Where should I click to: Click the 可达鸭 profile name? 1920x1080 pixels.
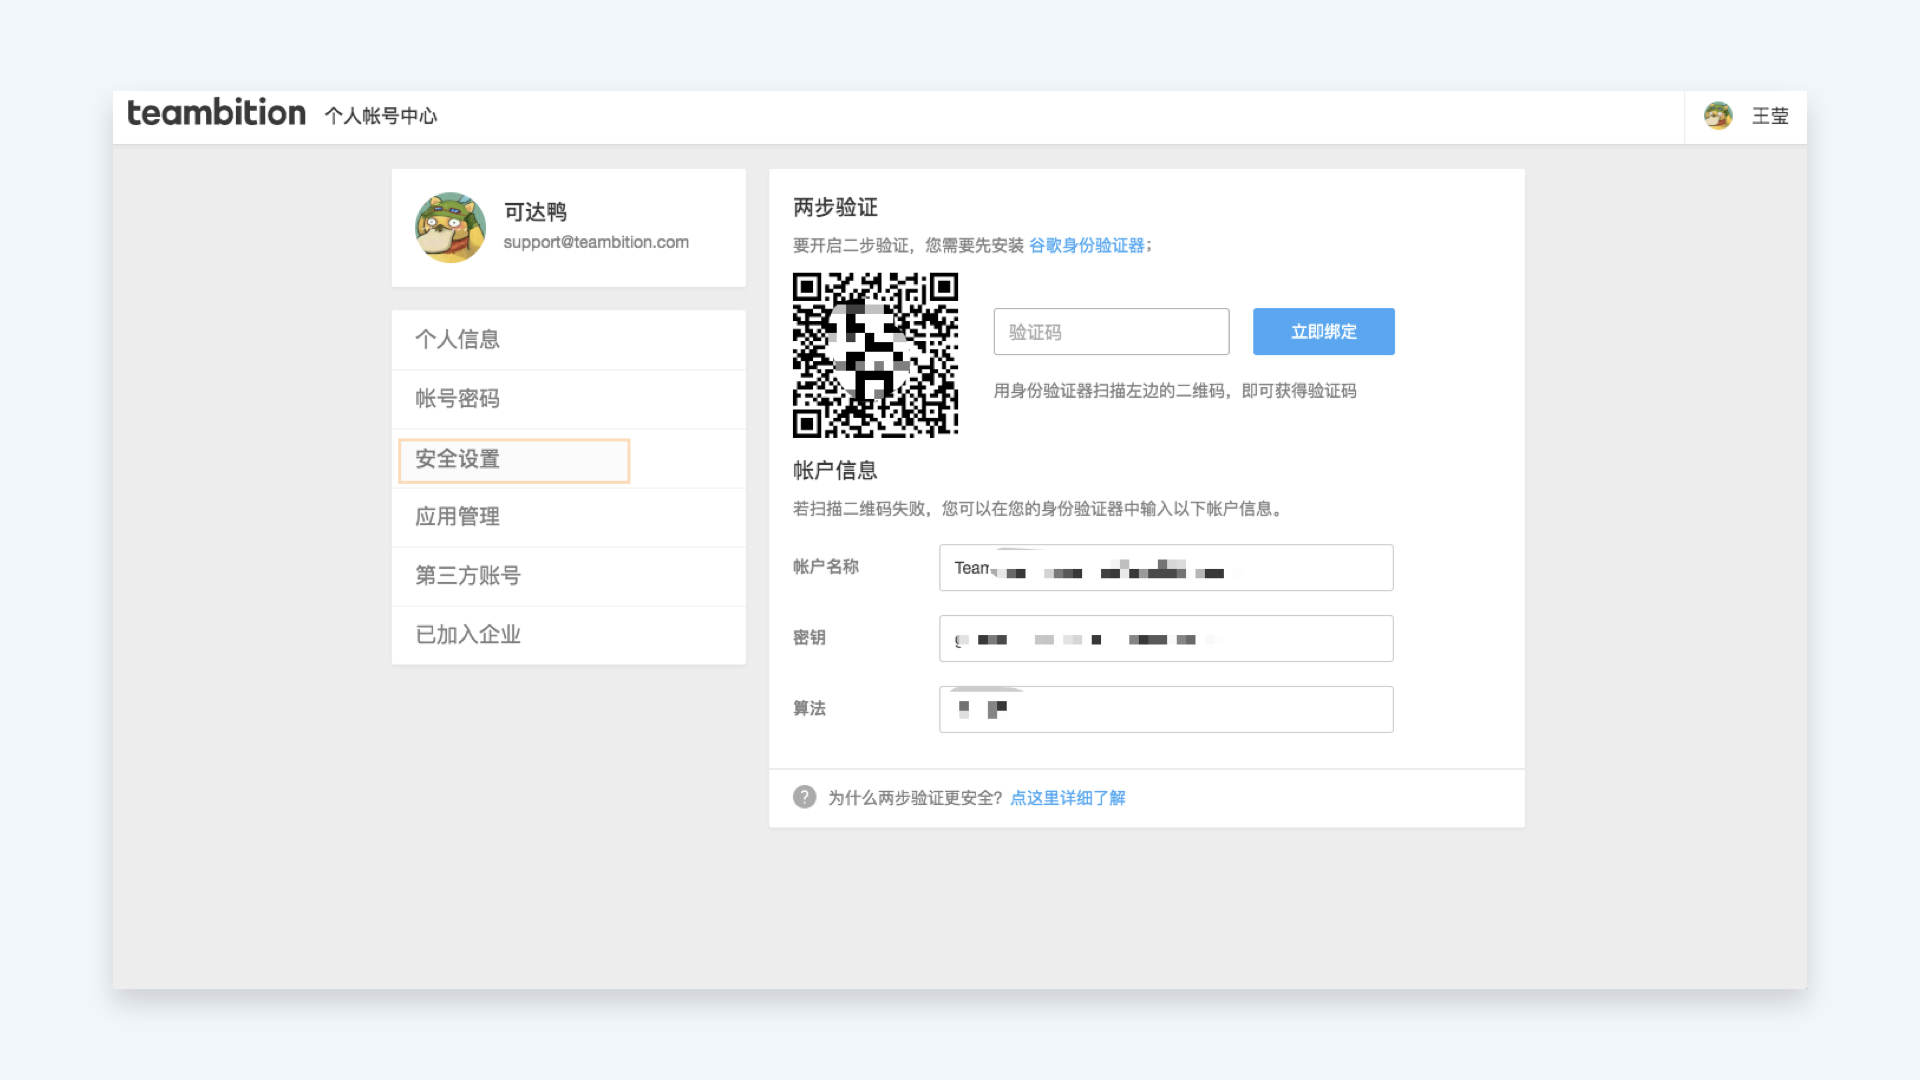point(535,212)
